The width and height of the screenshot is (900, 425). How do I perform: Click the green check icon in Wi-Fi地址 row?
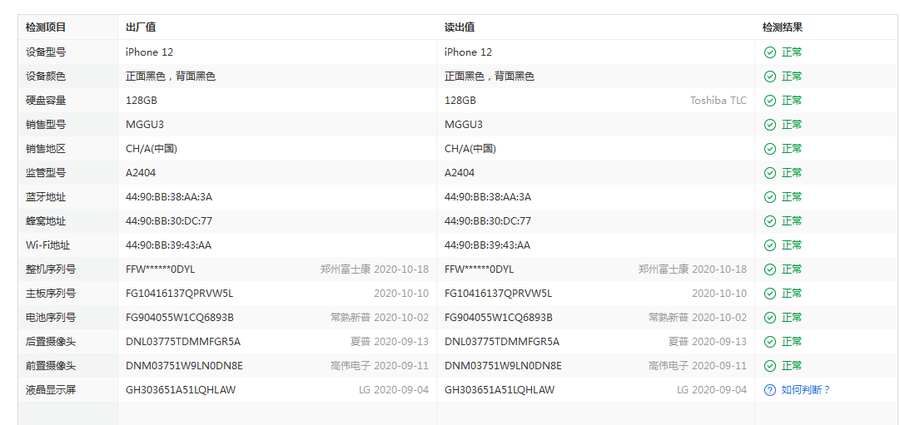[x=770, y=245]
